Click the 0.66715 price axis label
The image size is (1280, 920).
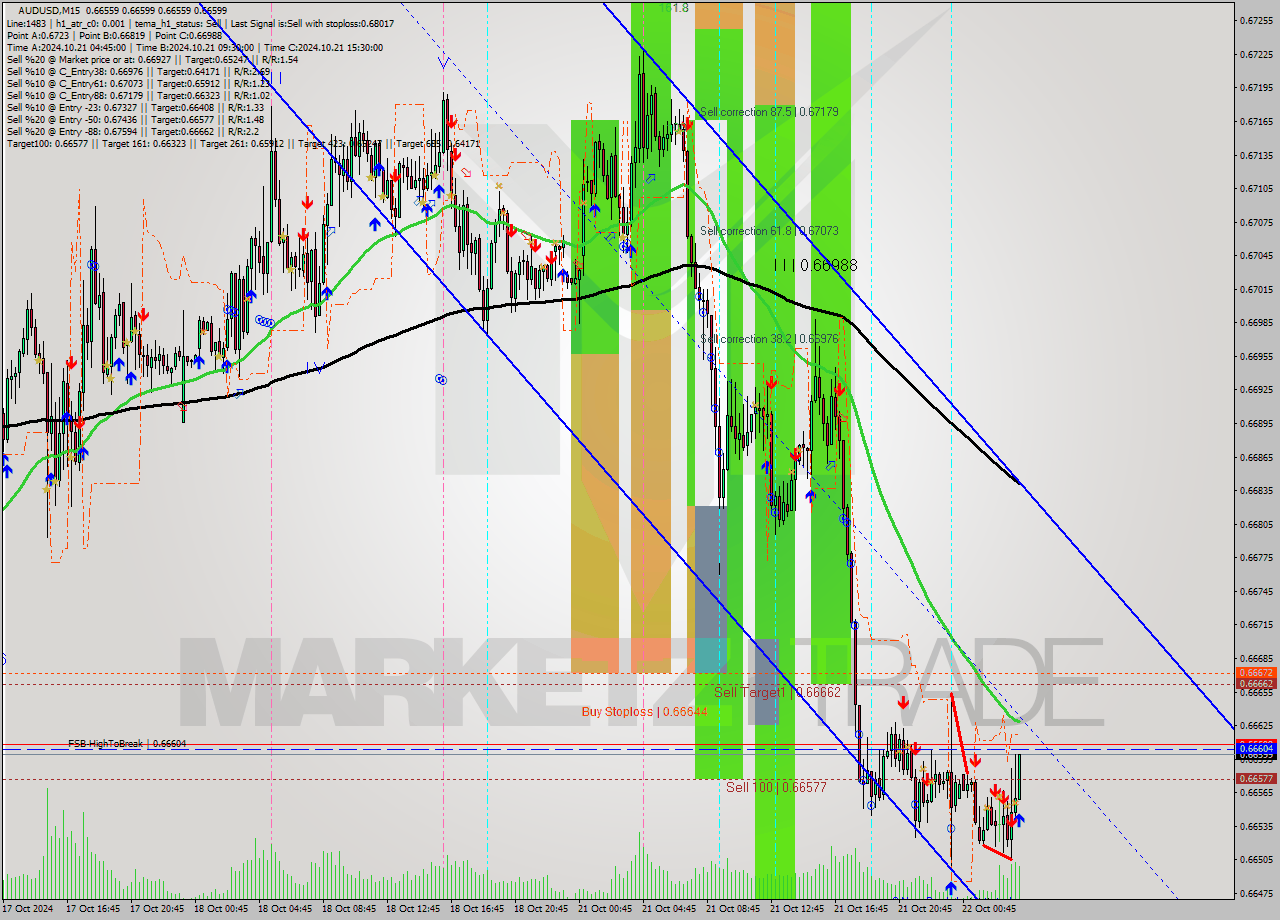(x=1256, y=625)
